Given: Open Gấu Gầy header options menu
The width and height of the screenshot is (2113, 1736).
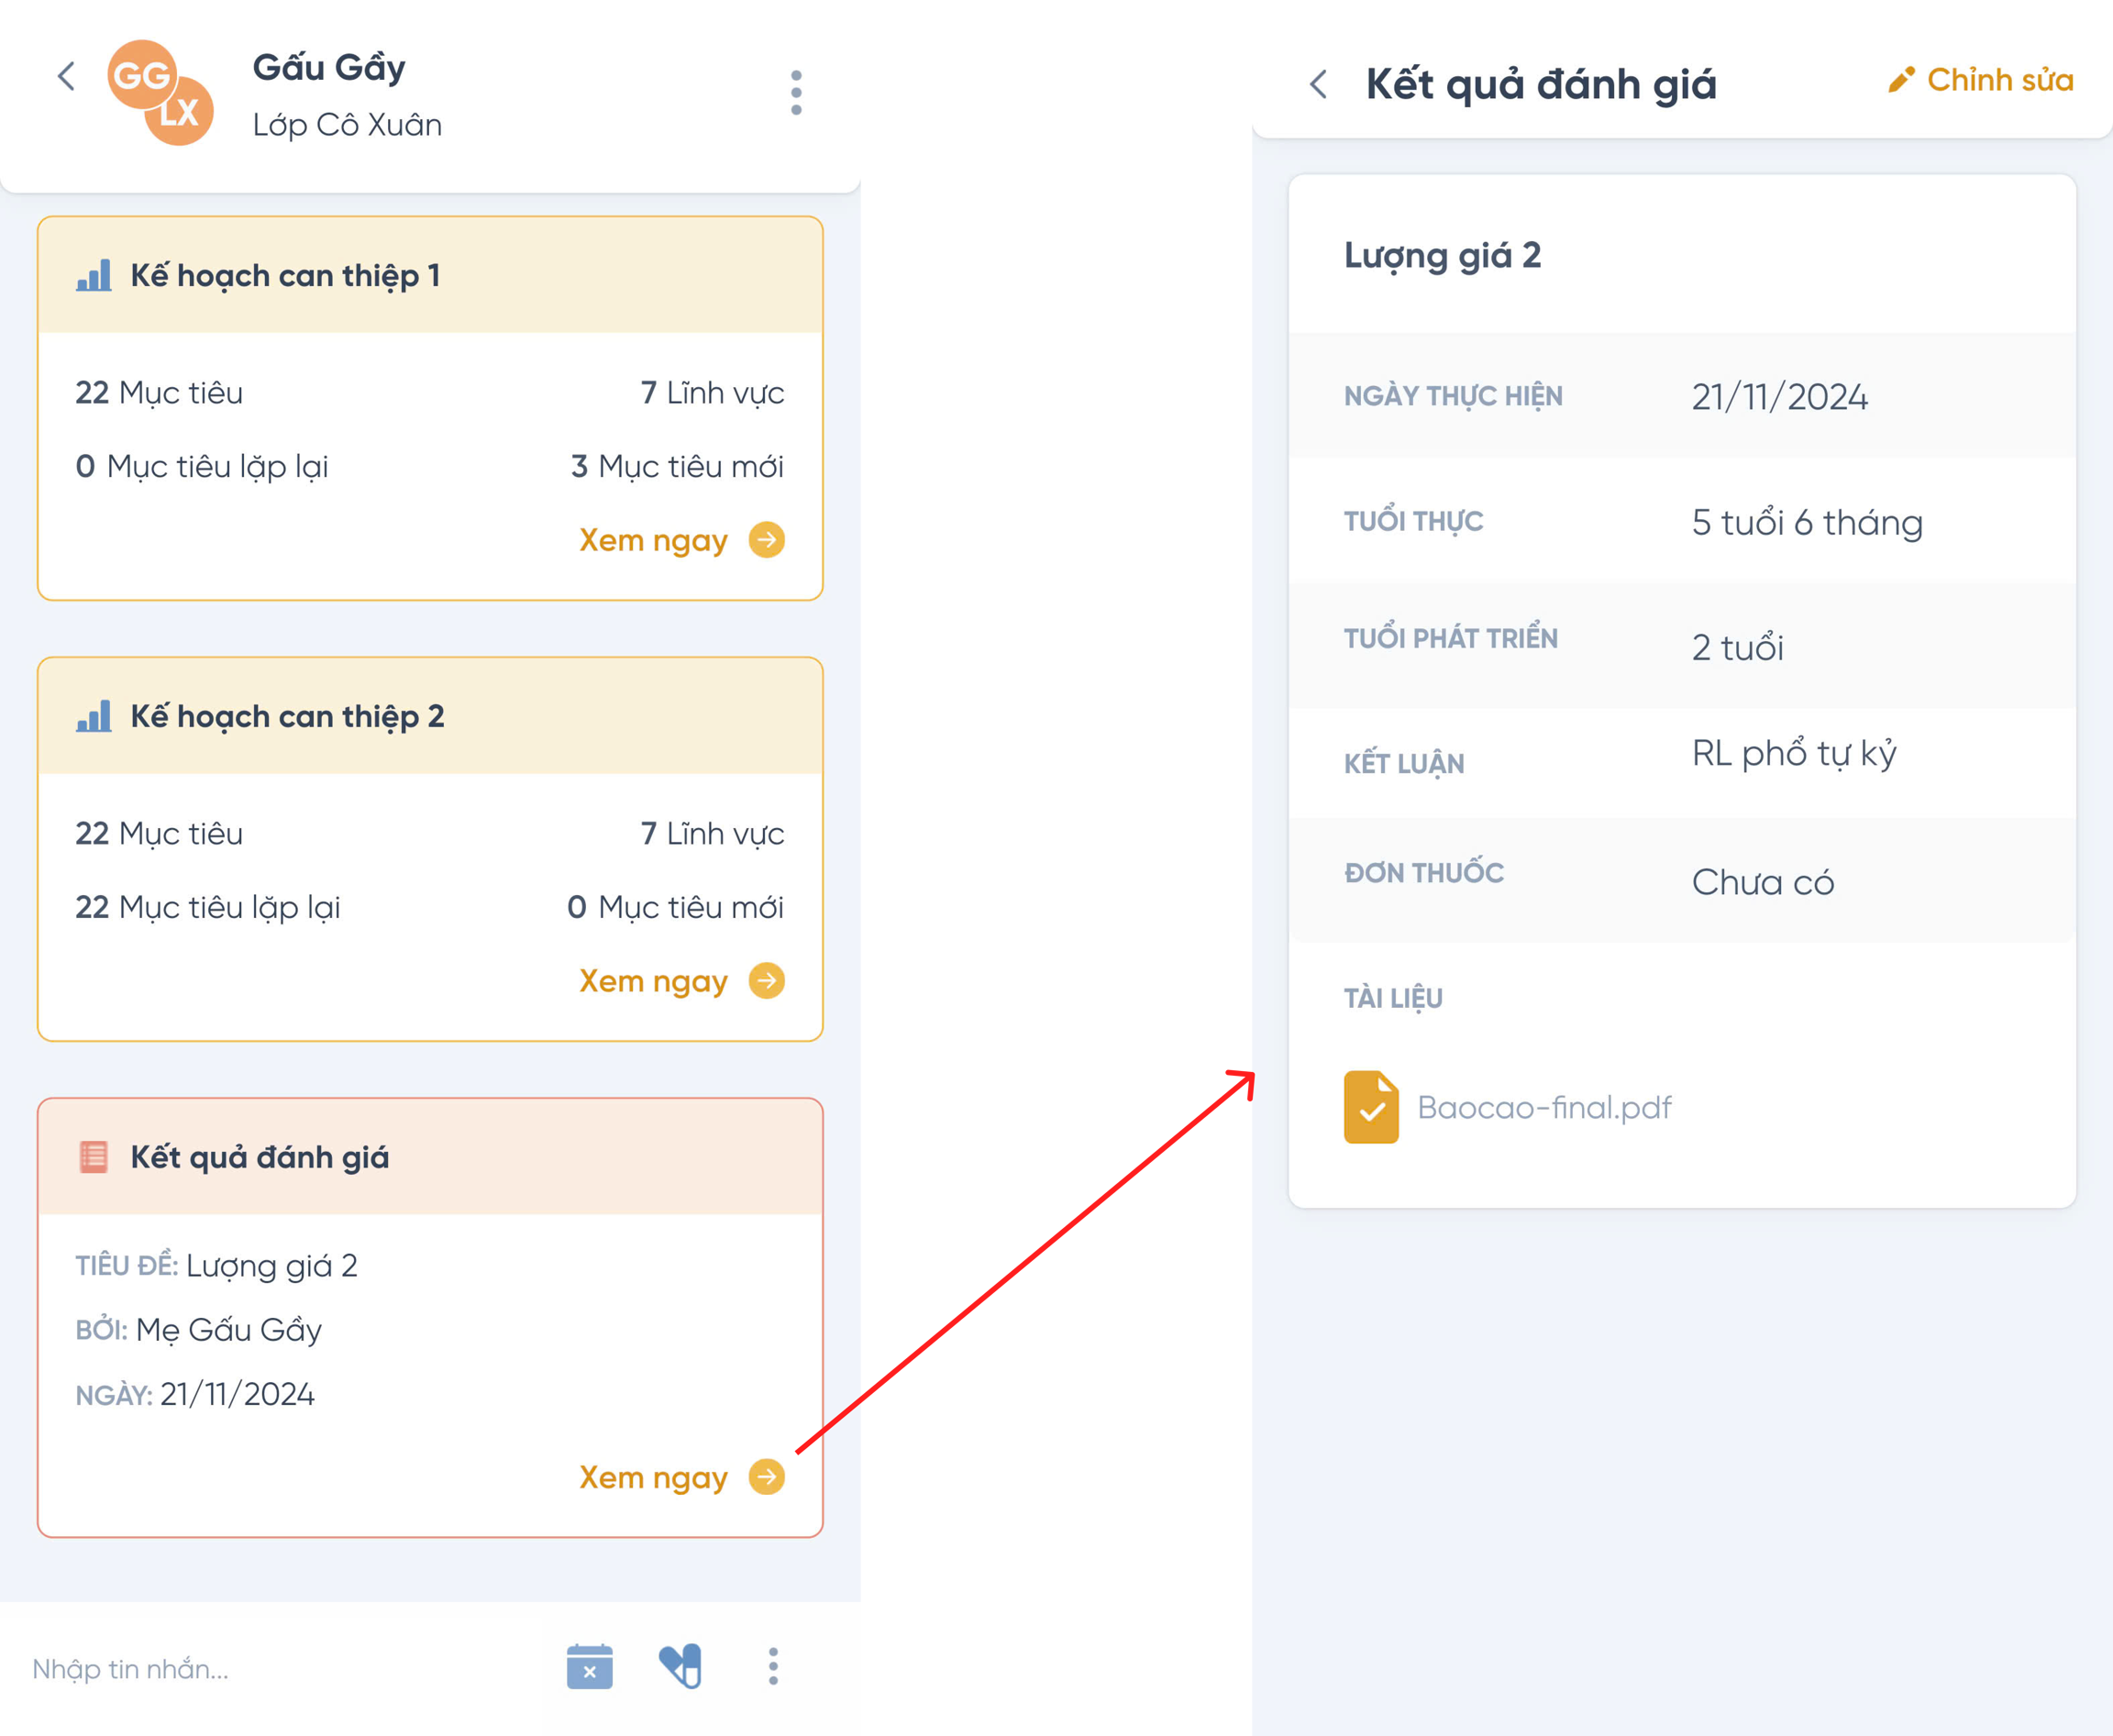Looking at the screenshot, I should click(x=796, y=92).
